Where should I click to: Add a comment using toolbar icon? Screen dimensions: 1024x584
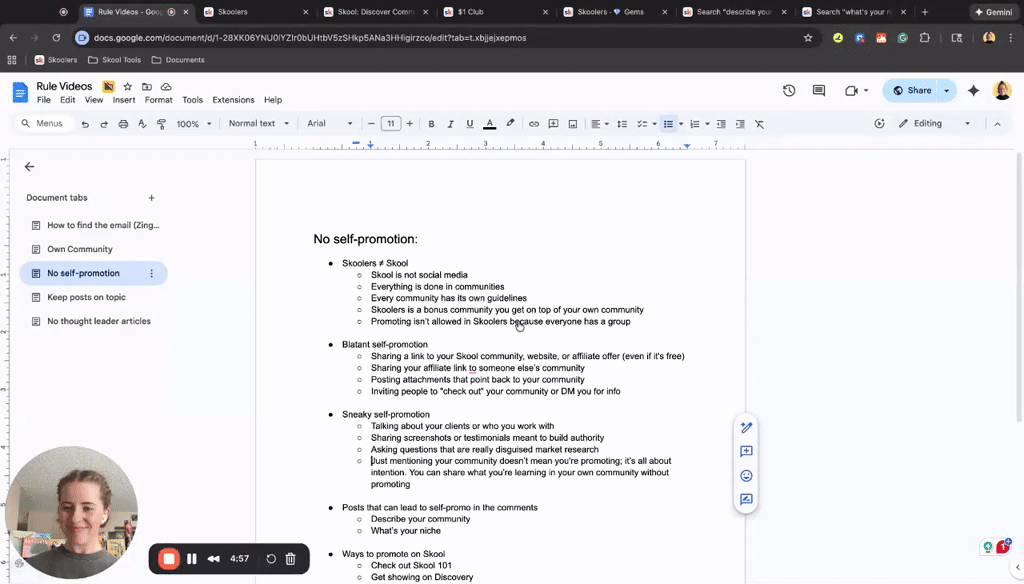tap(553, 123)
